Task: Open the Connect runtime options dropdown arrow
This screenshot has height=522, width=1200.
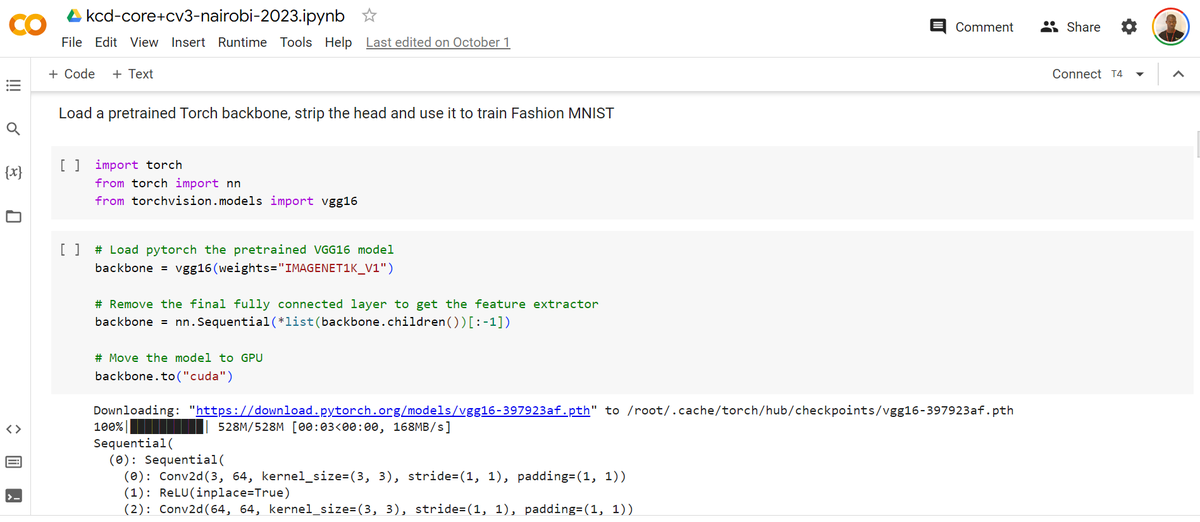Action: tap(1139, 74)
